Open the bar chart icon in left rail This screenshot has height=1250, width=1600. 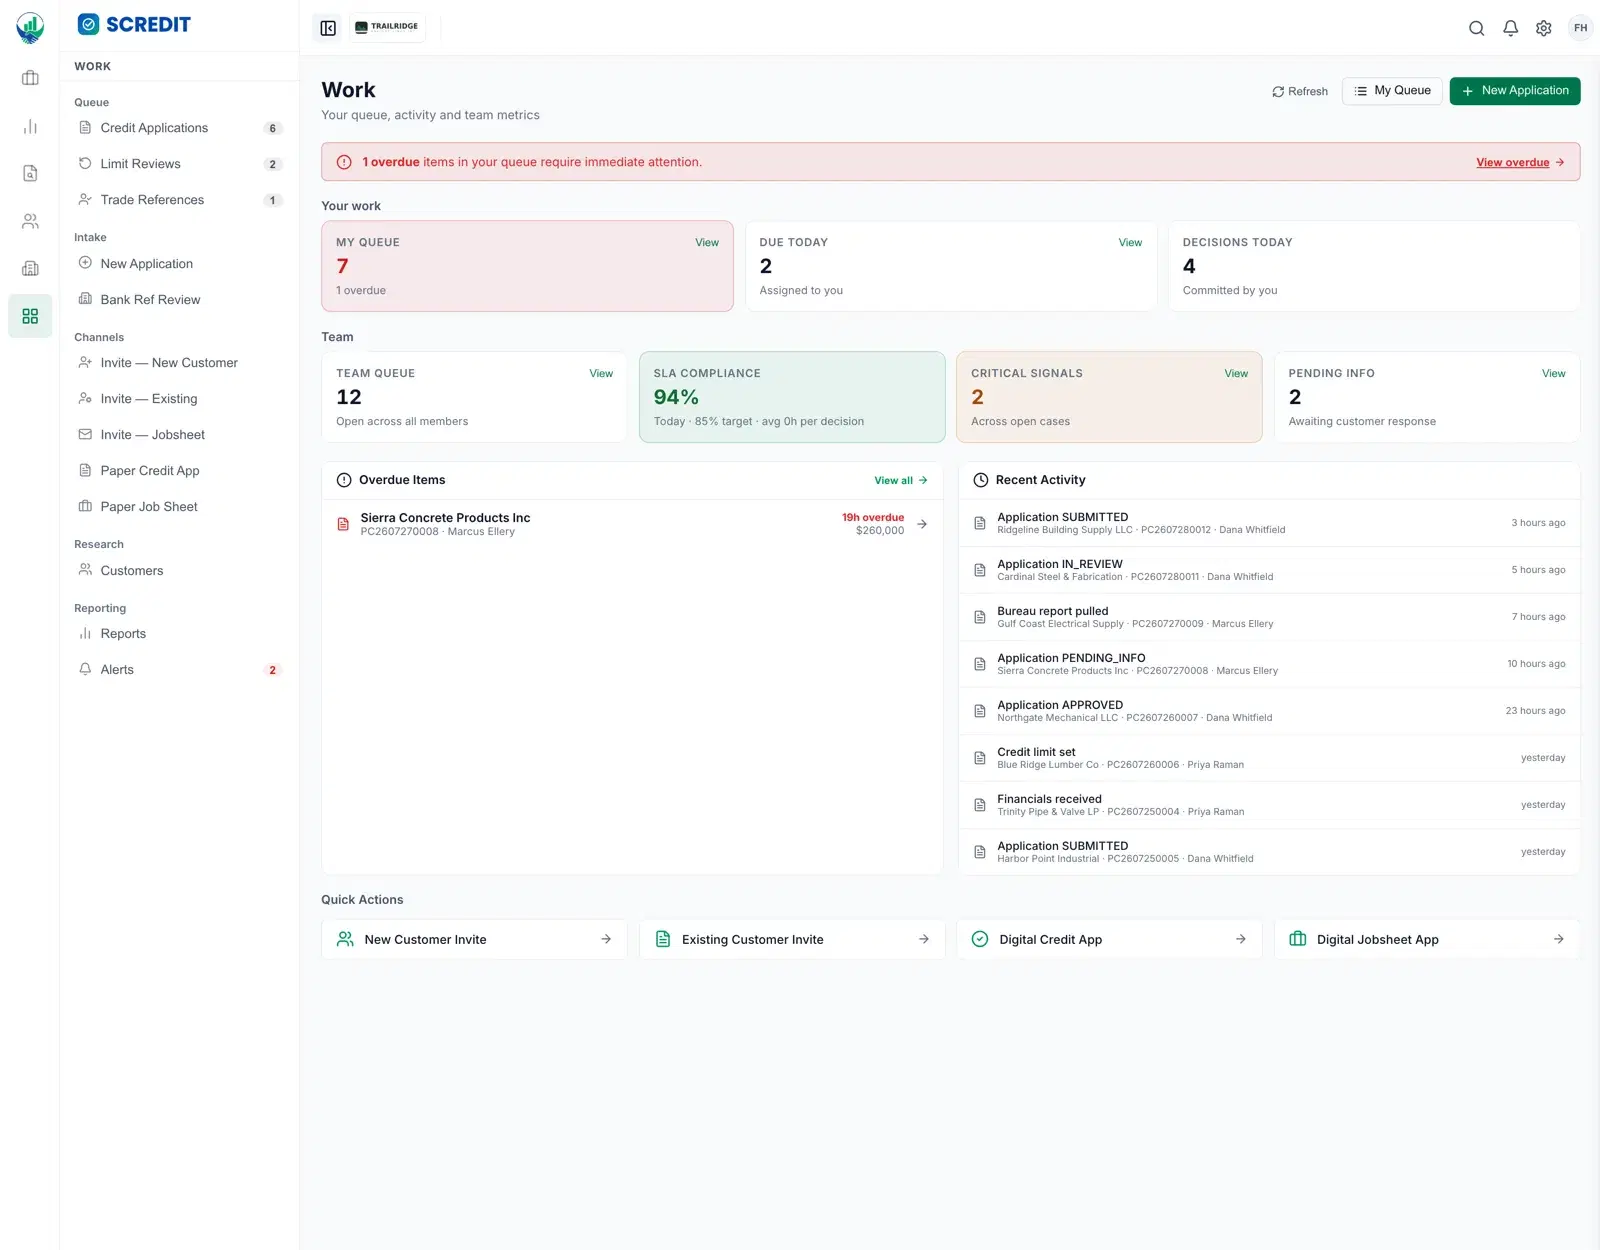pyautogui.click(x=30, y=126)
